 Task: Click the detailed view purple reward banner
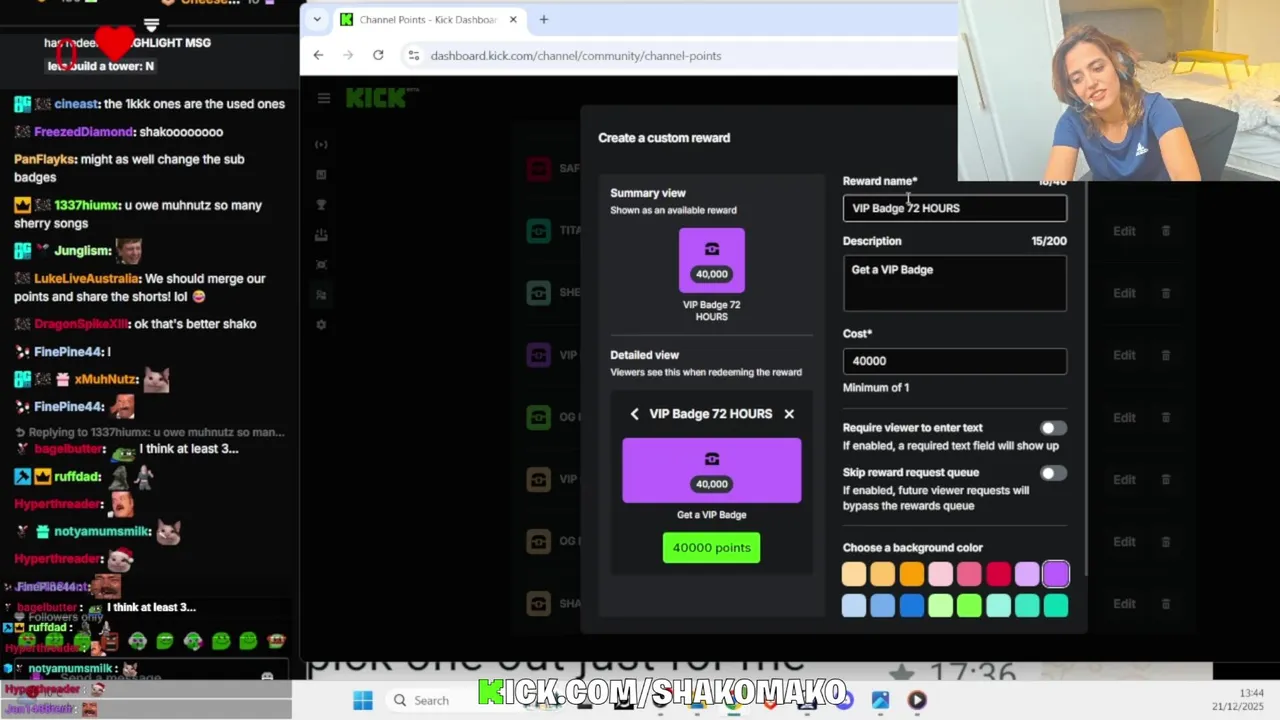tap(712, 470)
